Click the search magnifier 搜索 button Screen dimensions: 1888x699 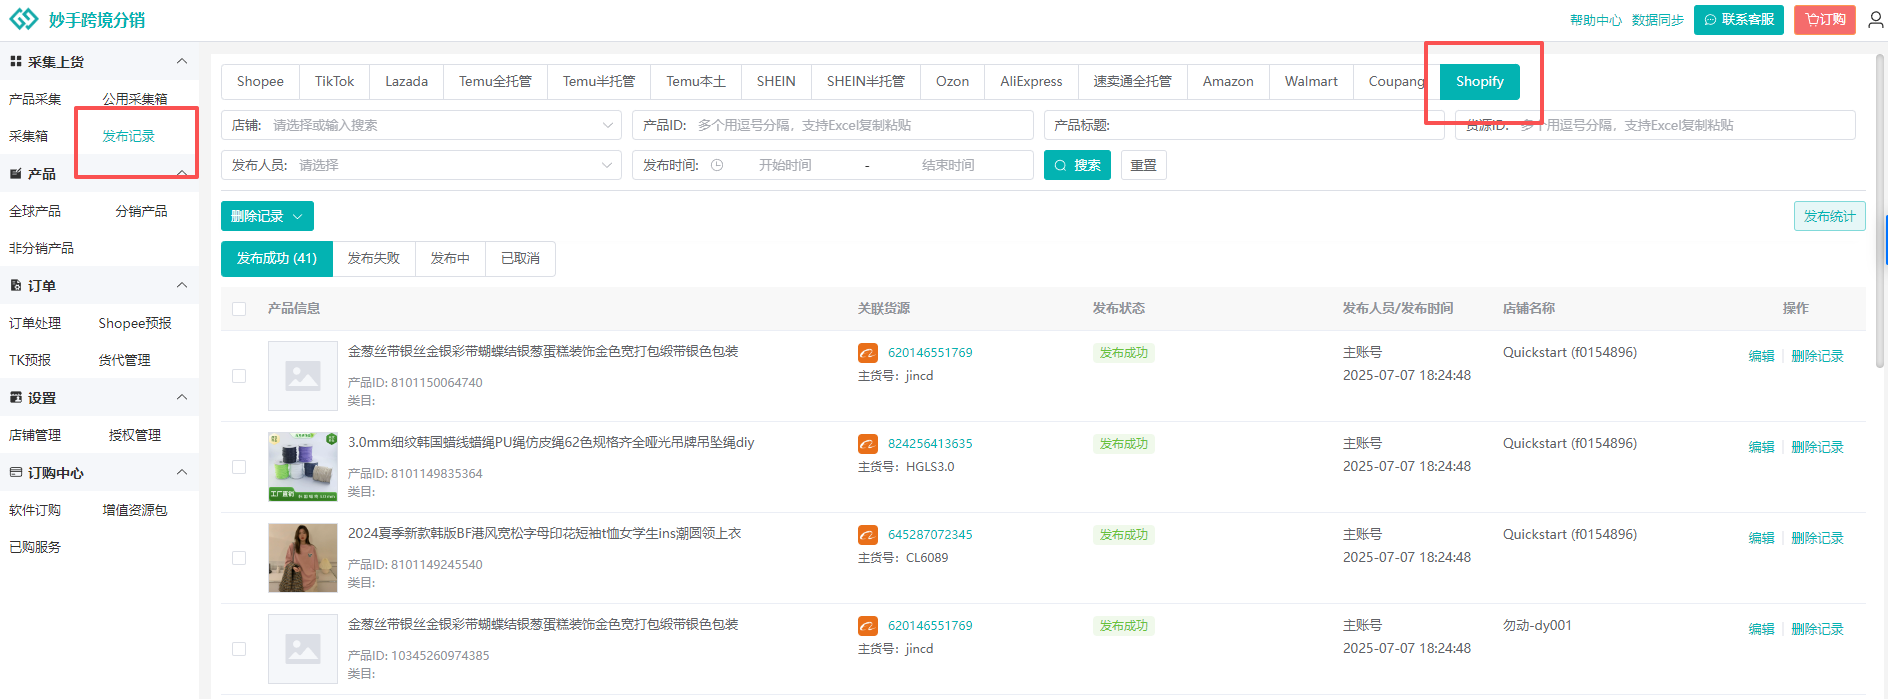[x=1077, y=165]
